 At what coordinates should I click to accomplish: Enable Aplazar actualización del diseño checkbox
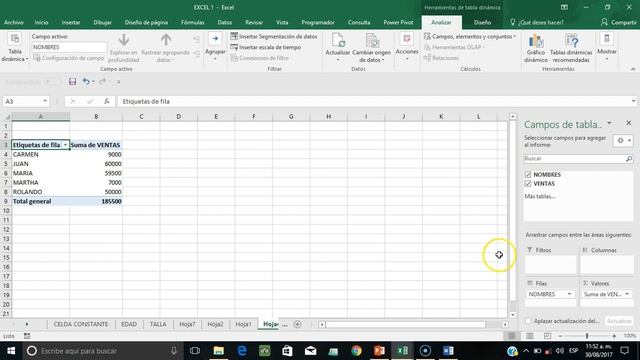coord(529,321)
